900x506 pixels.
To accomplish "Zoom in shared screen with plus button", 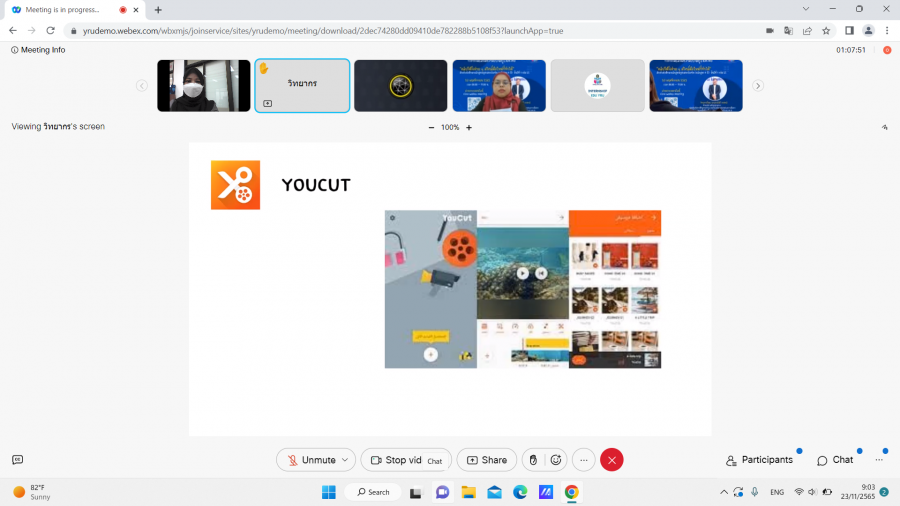I will [x=469, y=127].
